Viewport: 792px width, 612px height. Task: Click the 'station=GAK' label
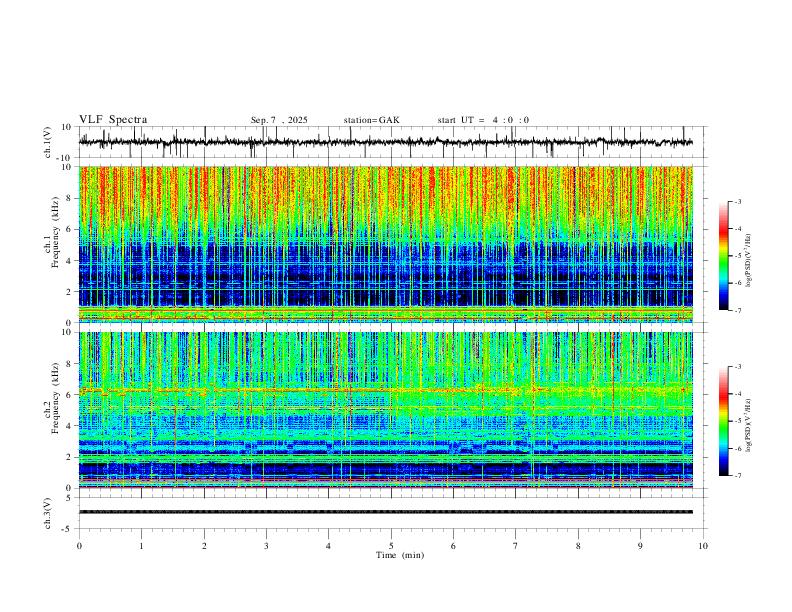[x=371, y=120]
